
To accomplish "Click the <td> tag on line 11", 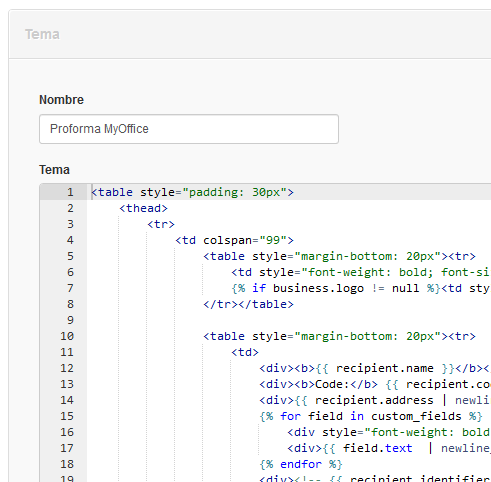I will [245, 352].
